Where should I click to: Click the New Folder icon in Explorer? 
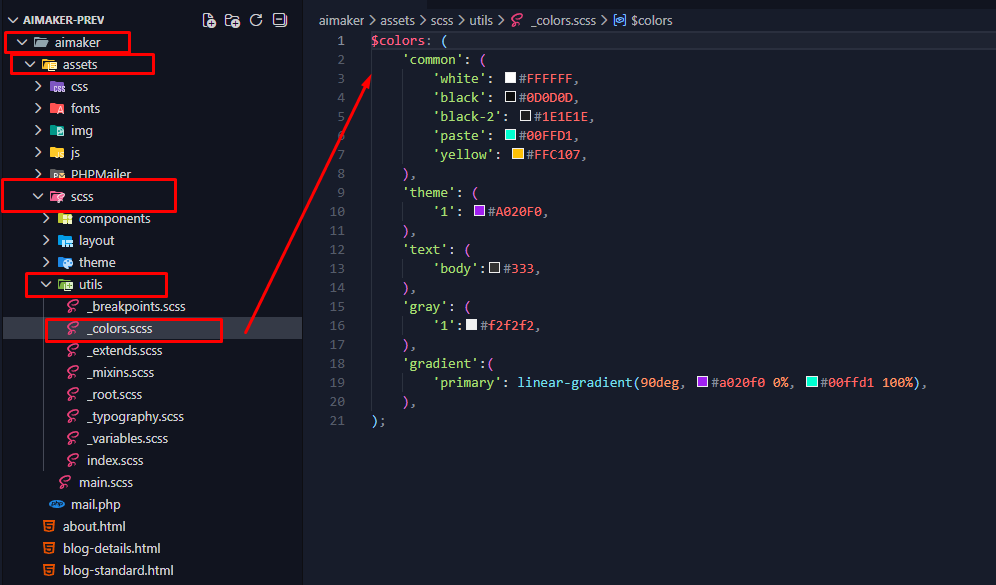tap(232, 20)
